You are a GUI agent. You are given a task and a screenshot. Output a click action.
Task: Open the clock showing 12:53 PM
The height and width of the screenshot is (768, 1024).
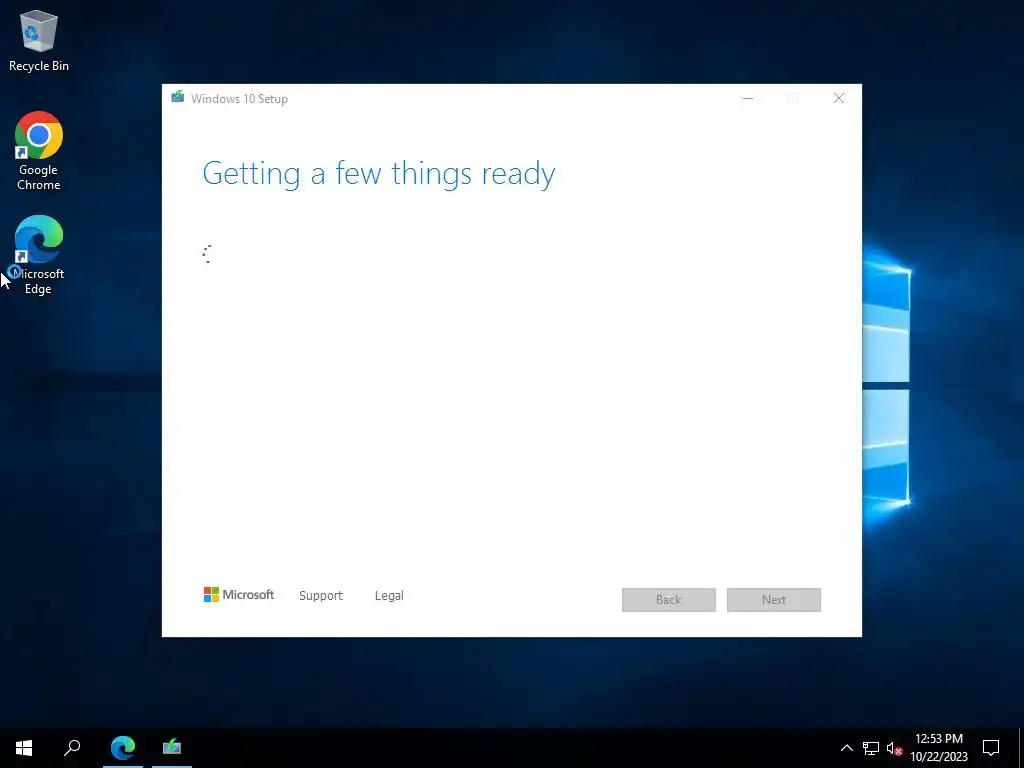tap(939, 748)
